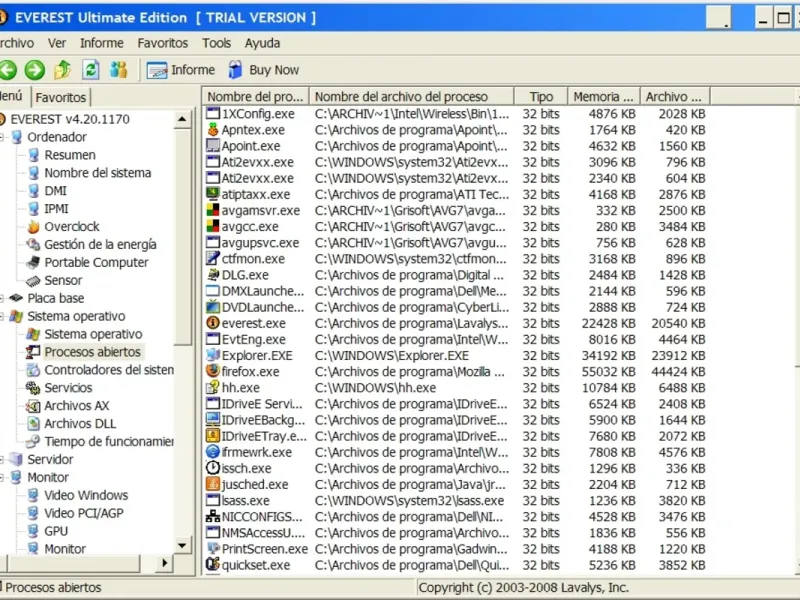Click the issch.exe clock icon
Viewport: 800px width, 600px height.
[213, 468]
